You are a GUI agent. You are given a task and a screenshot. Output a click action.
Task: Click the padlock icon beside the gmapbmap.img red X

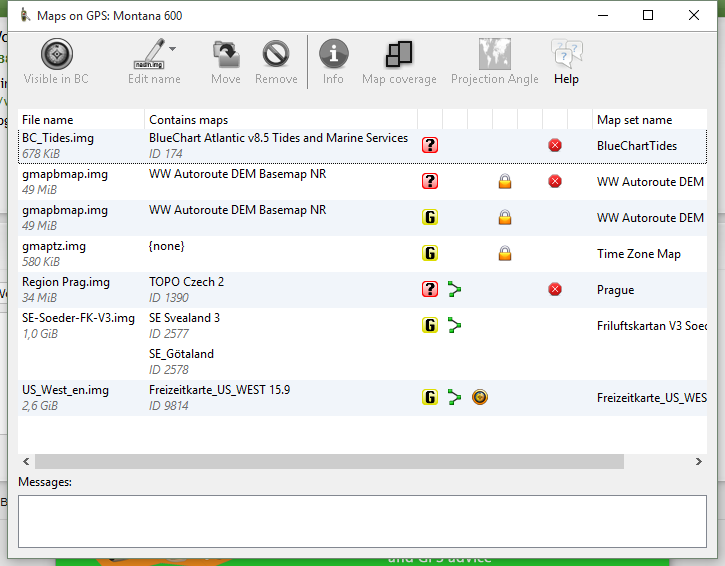click(x=505, y=181)
